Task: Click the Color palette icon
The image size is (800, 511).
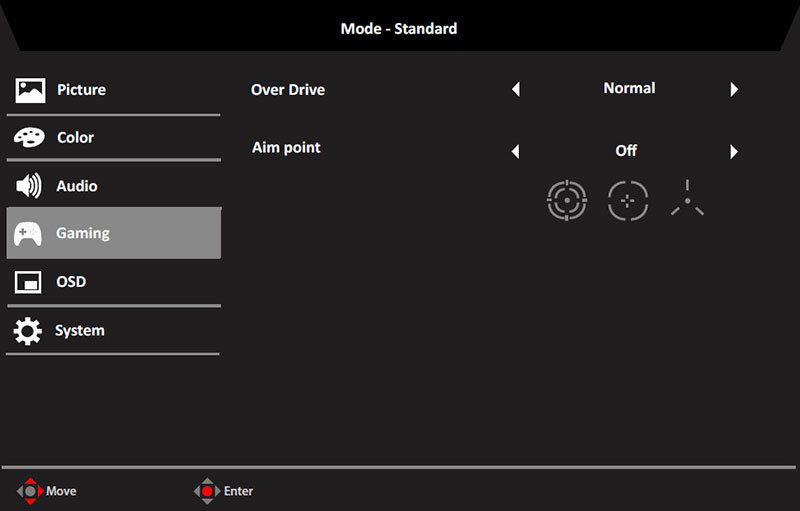Action: [29, 137]
